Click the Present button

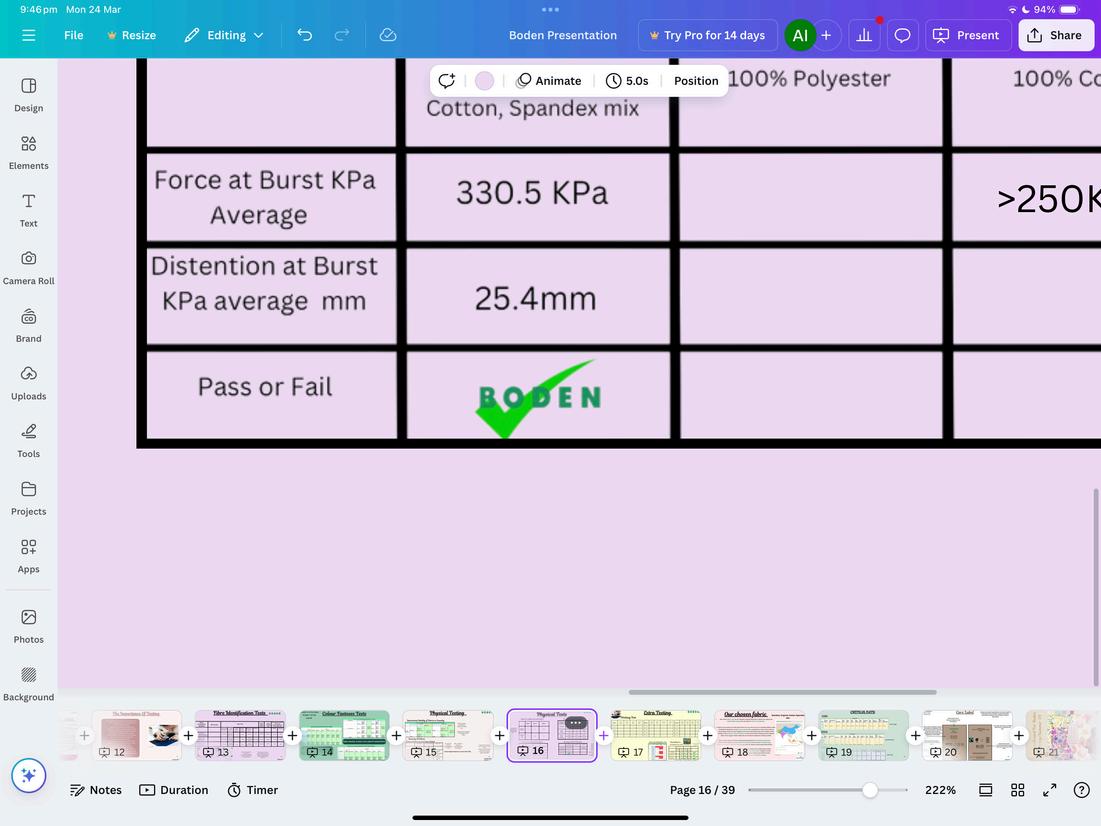tap(967, 35)
